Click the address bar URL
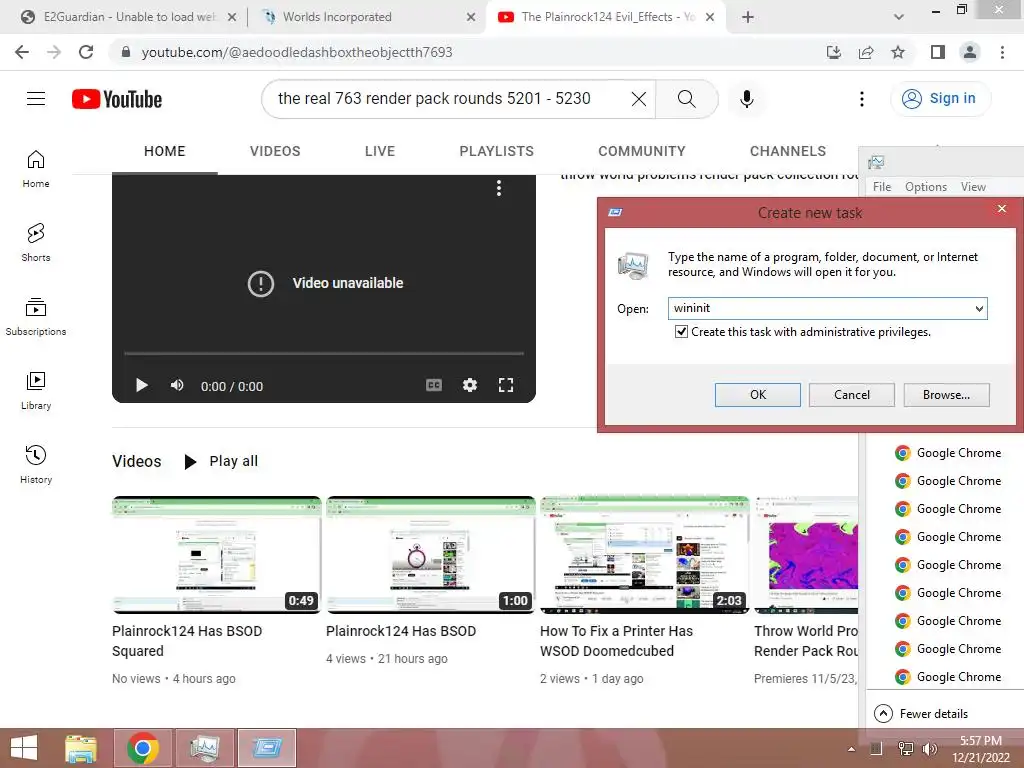 point(297,52)
